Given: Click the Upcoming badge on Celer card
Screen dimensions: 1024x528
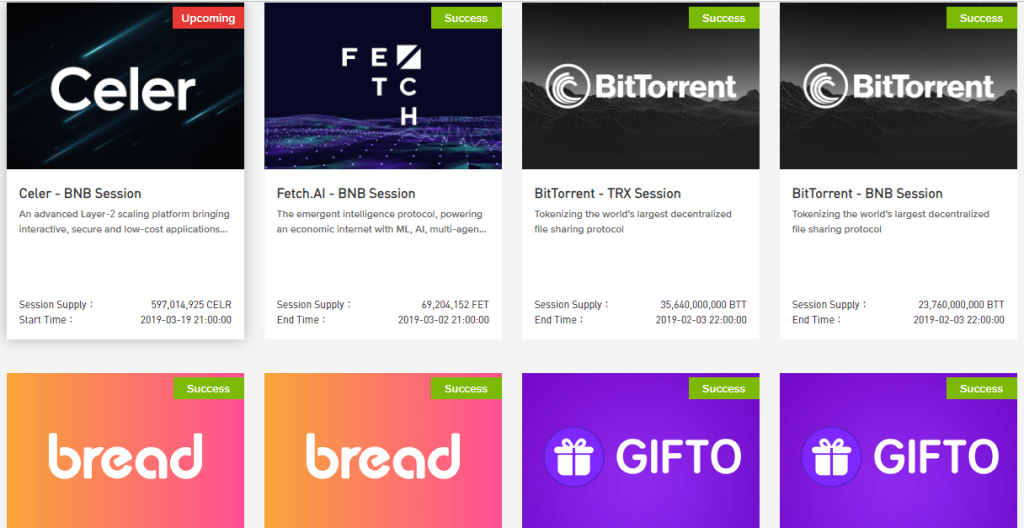Looking at the screenshot, I should coord(208,18).
